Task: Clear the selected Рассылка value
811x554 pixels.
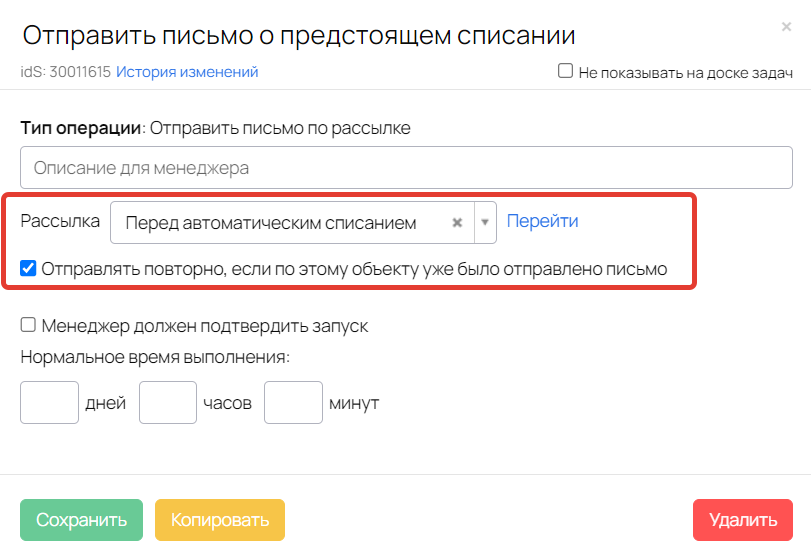Action: click(457, 223)
